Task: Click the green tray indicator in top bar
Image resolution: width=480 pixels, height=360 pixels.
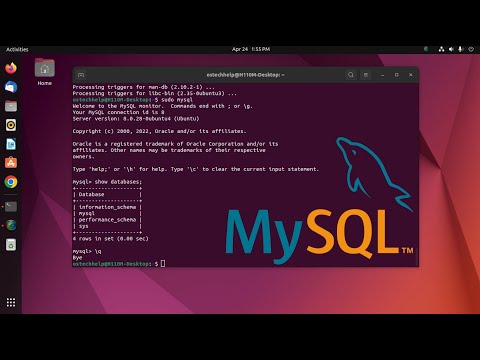Action: click(x=426, y=49)
